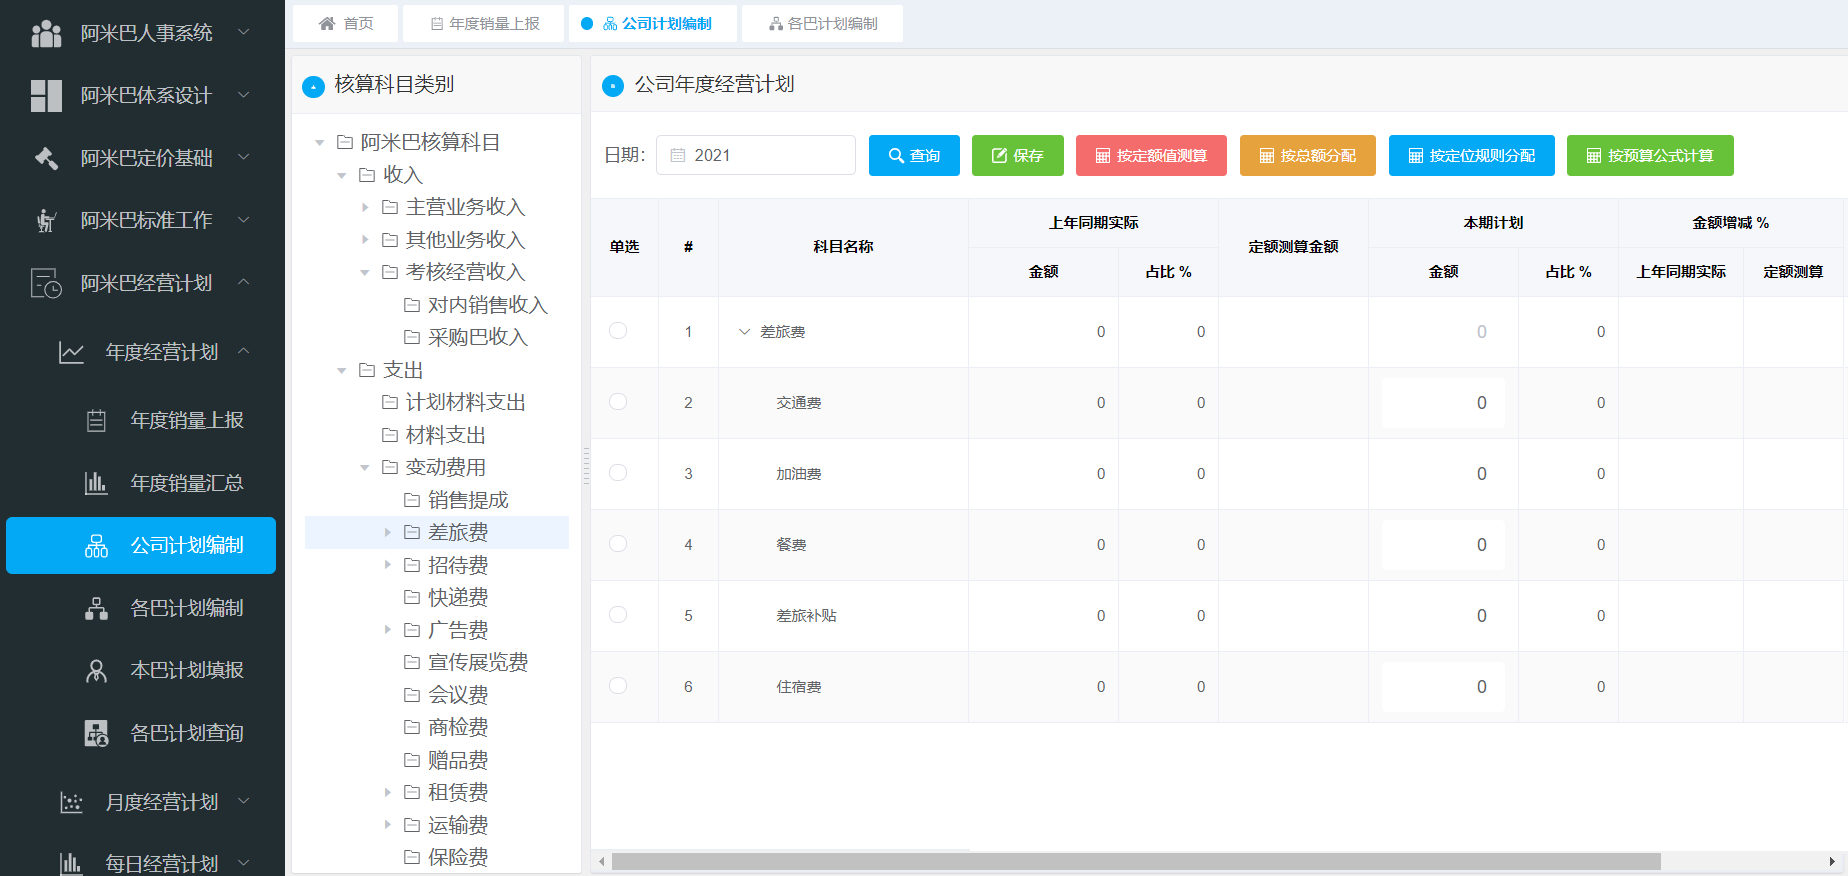Image resolution: width=1848 pixels, height=876 pixels.
Task: Click the 本巴计划填报 person icon
Action: point(96,670)
